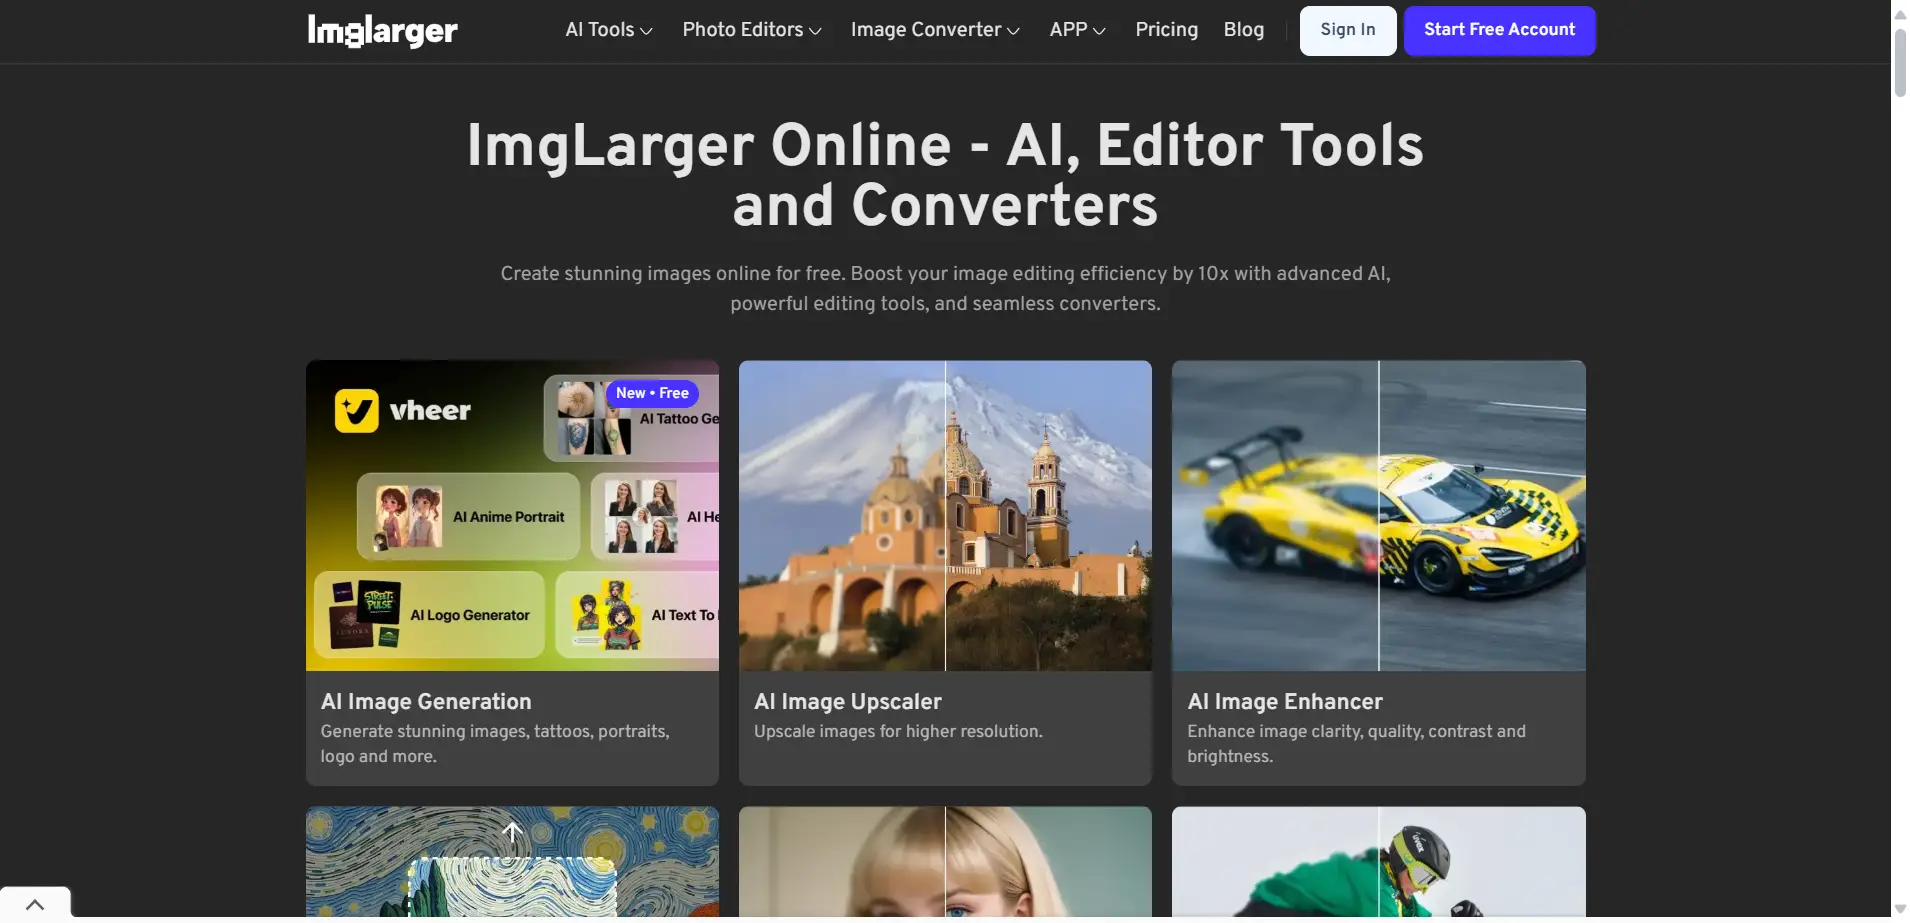
Task: Click the vheer yellow checkmark logo
Action: pos(357,411)
